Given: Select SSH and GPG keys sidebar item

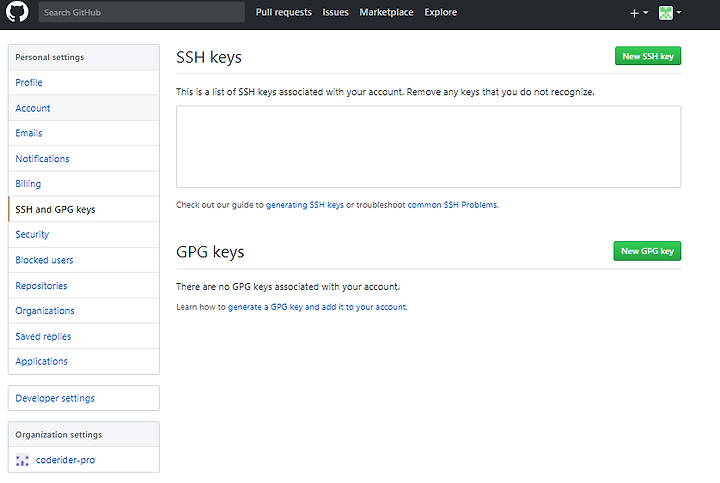Looking at the screenshot, I should pyautogui.click(x=84, y=209).
